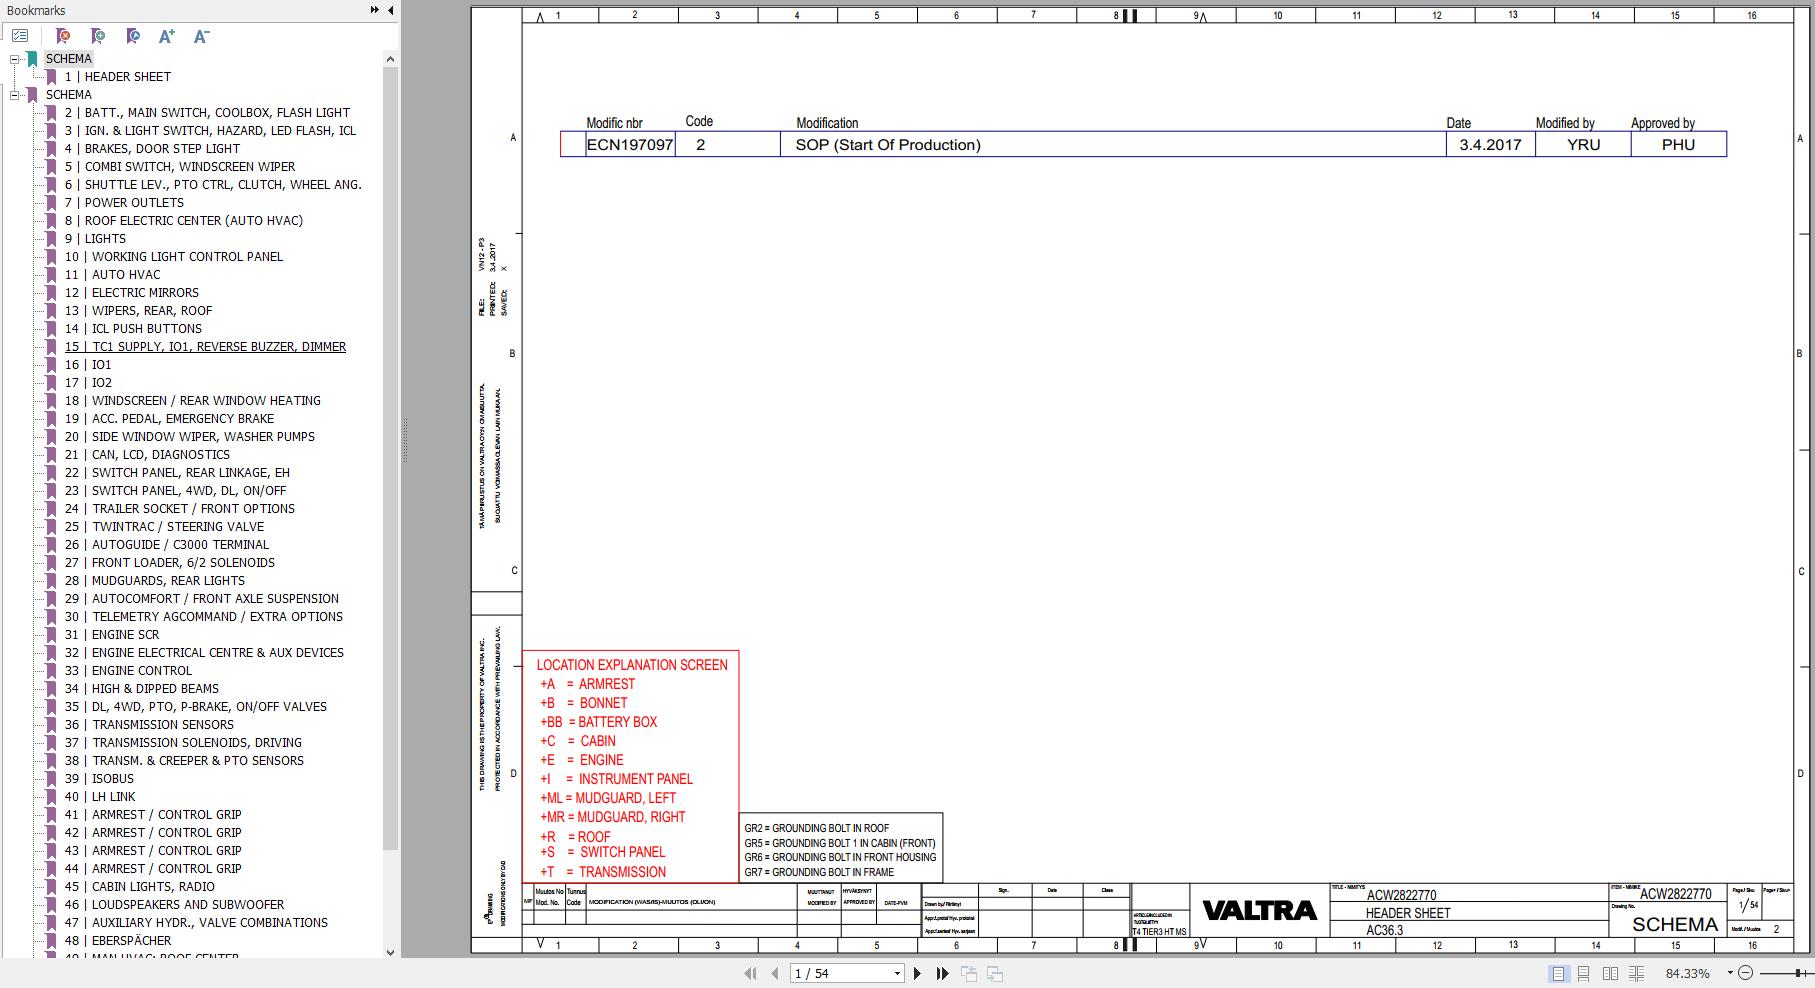Switch to continuous page view
Viewport: 1815px width, 988px height.
[1584, 973]
